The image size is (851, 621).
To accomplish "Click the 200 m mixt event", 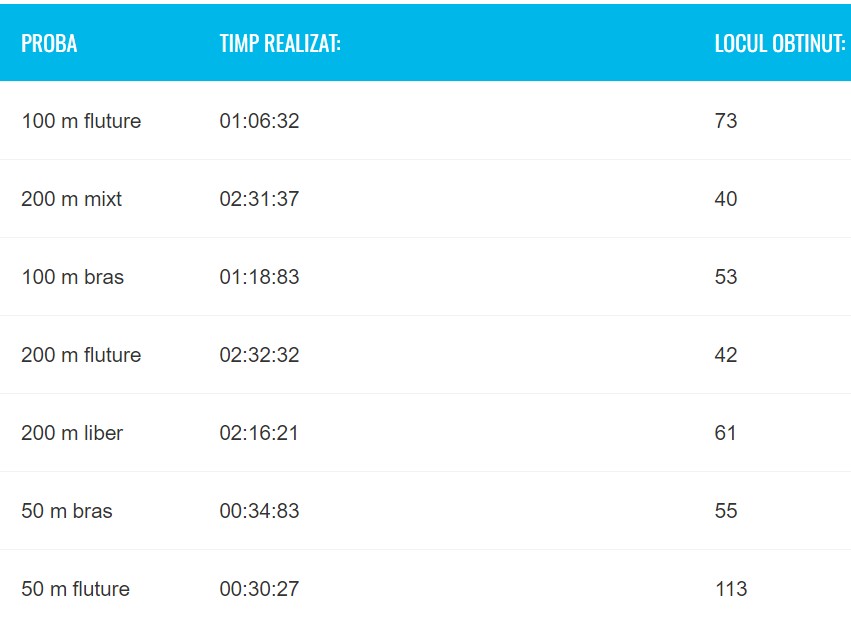I will [71, 199].
